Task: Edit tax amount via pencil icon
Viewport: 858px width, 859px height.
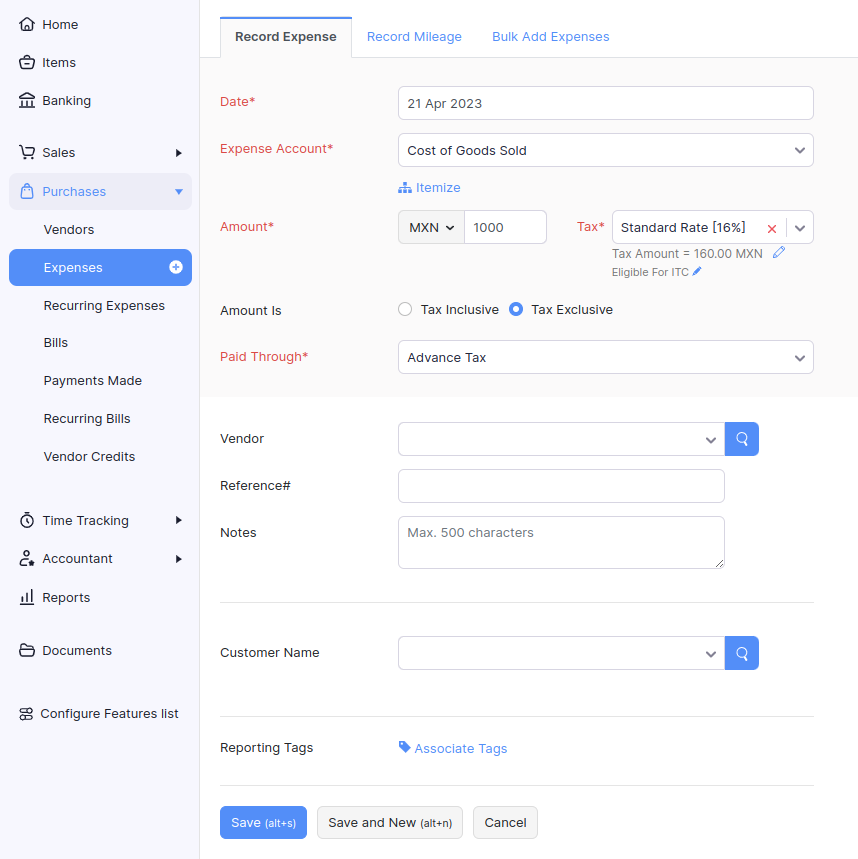Action: click(x=779, y=253)
